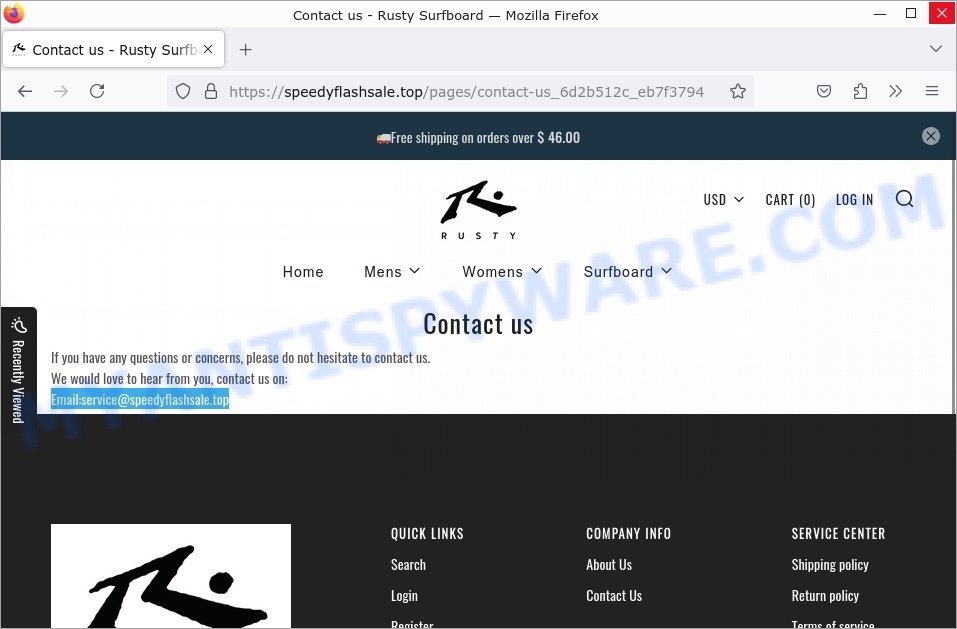Go to the Home page

click(303, 271)
